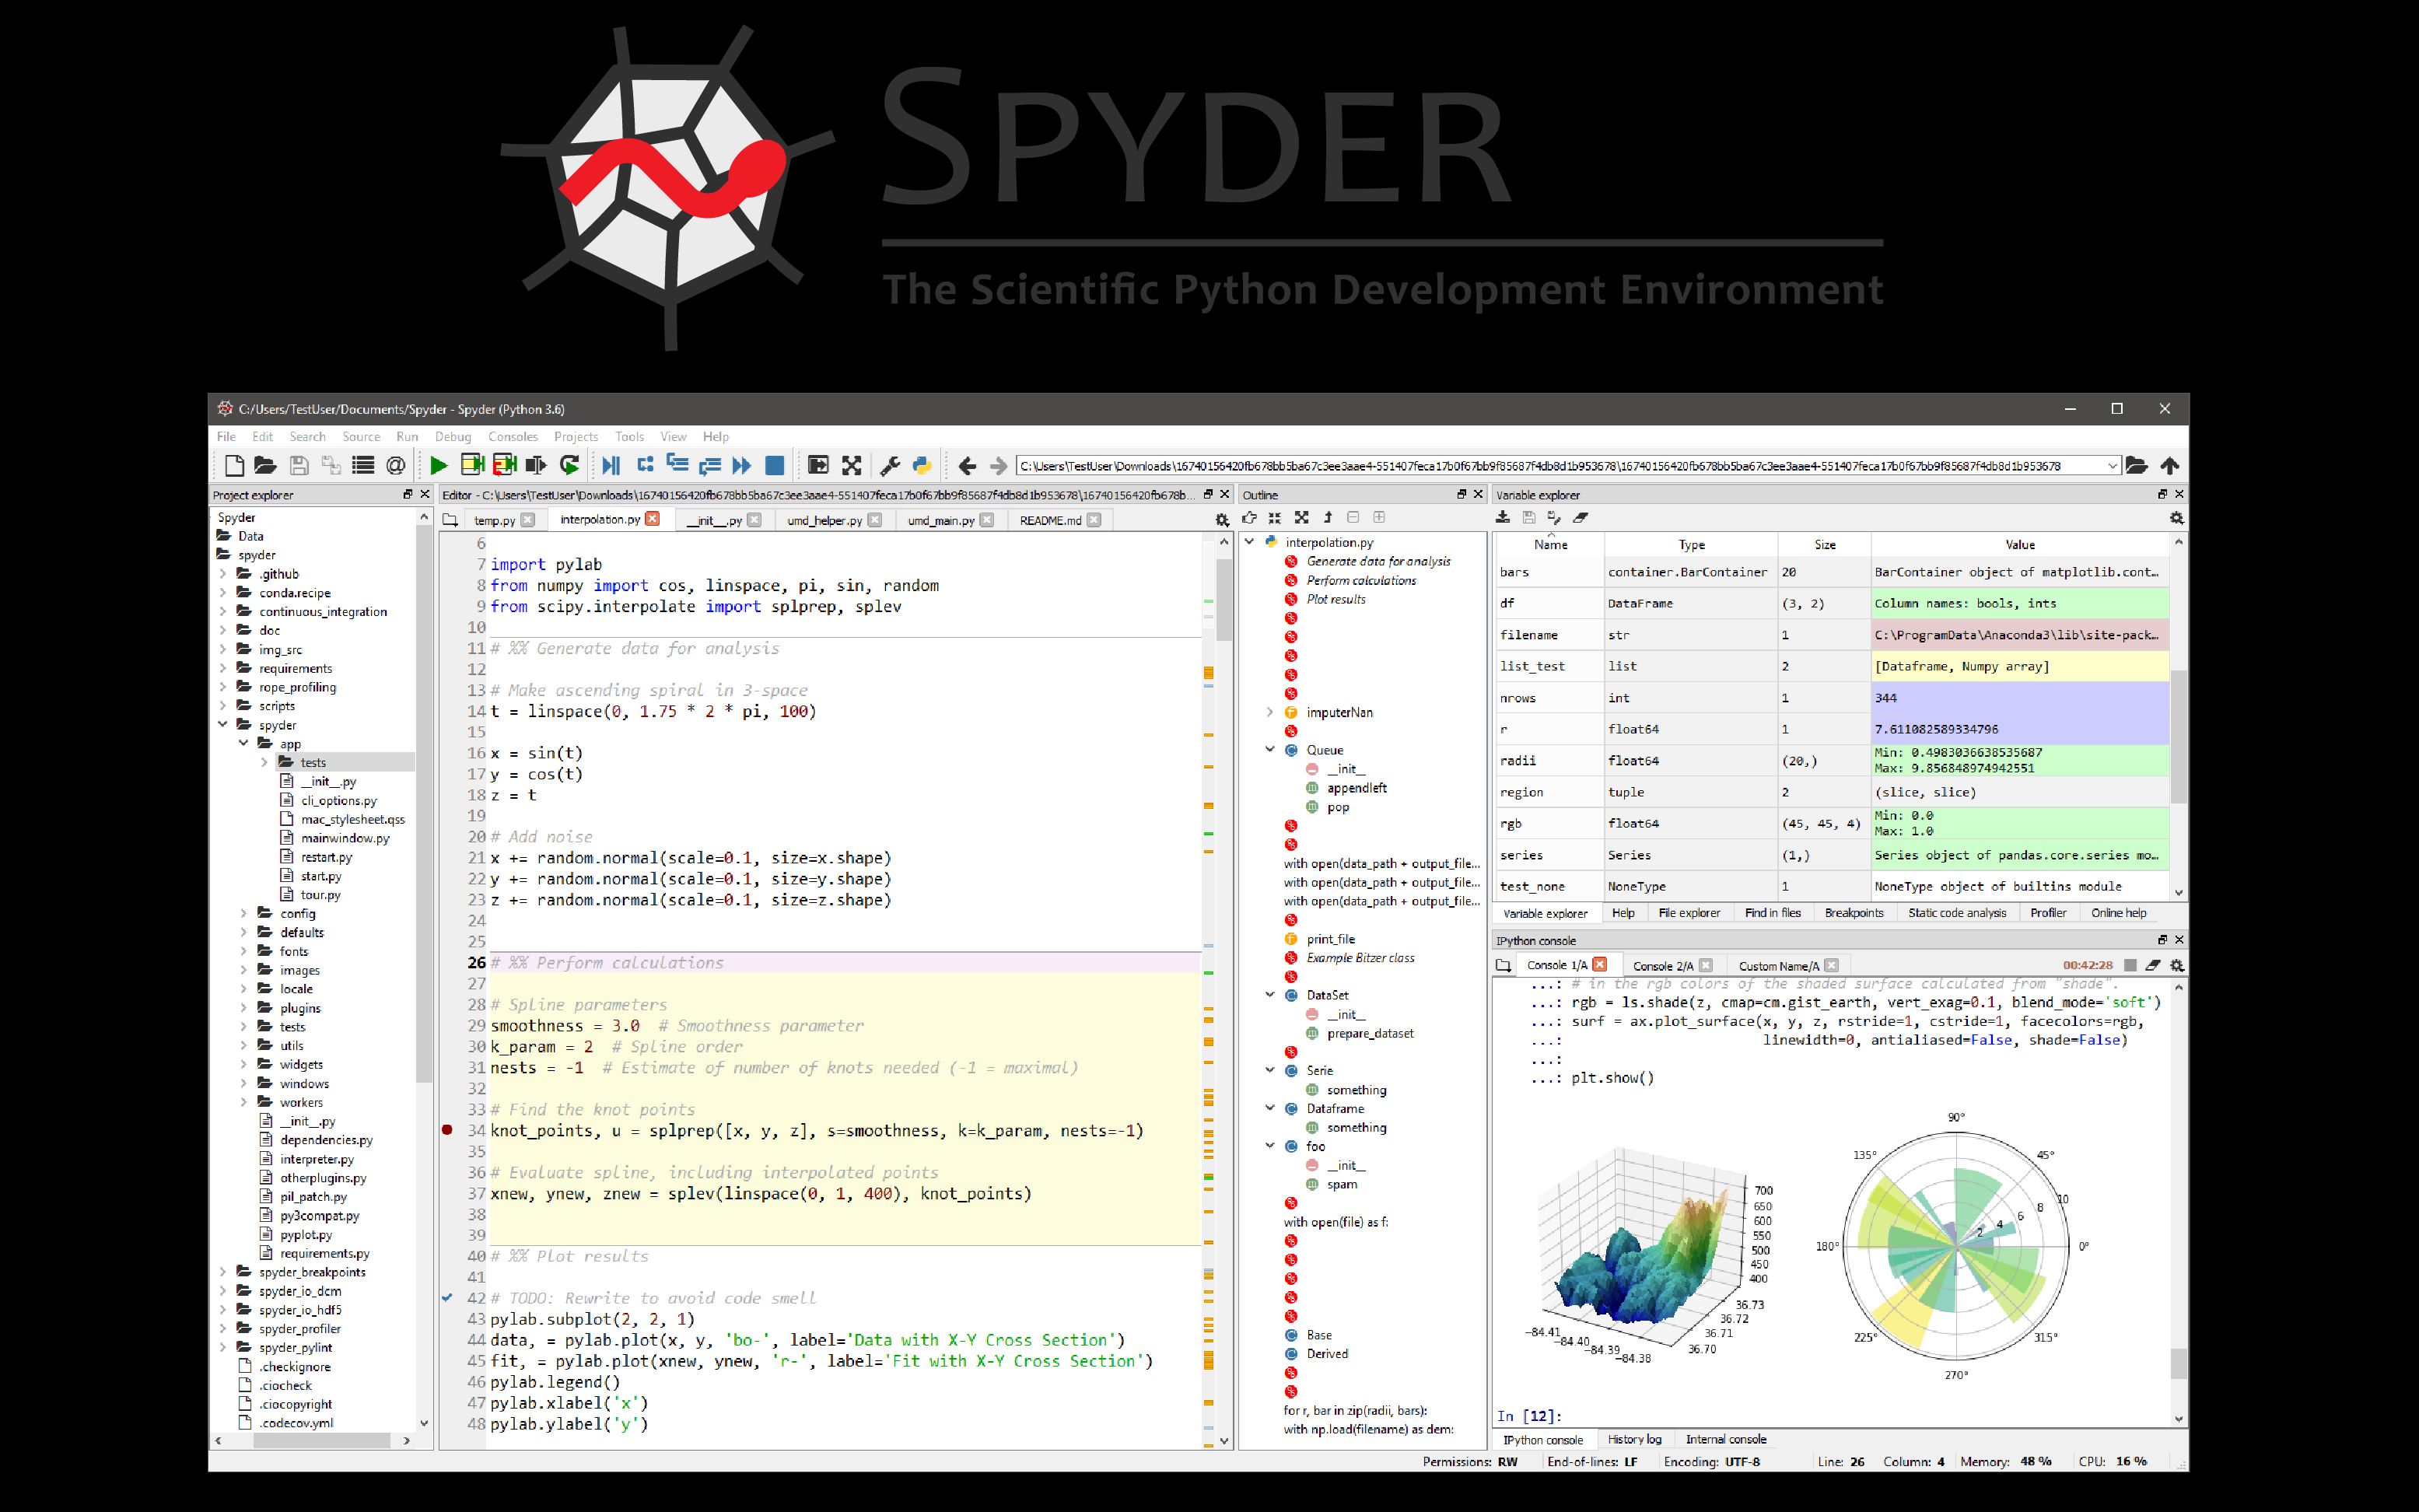Switch to the File explorer tab

click(x=1689, y=913)
